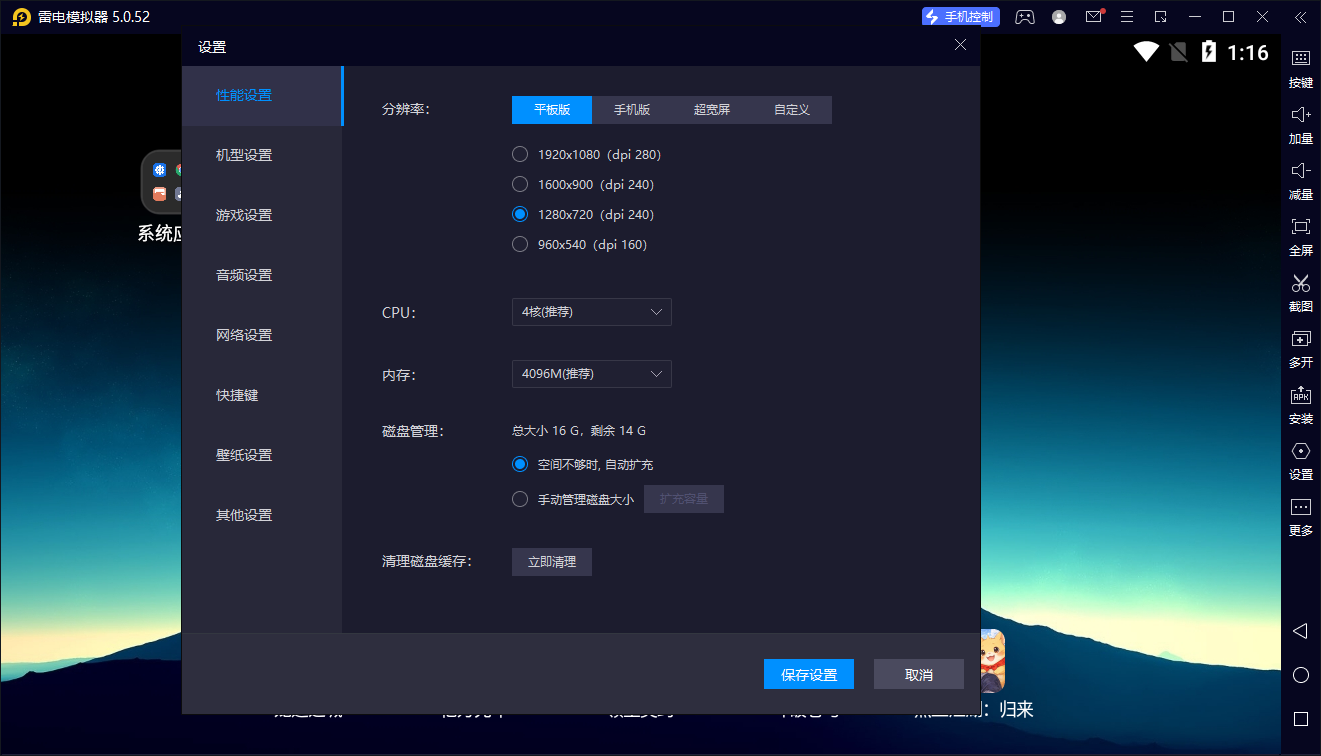Click the shrink-window icon beside the minimize button
Viewport: 1321px width, 756px height.
point(1161,17)
